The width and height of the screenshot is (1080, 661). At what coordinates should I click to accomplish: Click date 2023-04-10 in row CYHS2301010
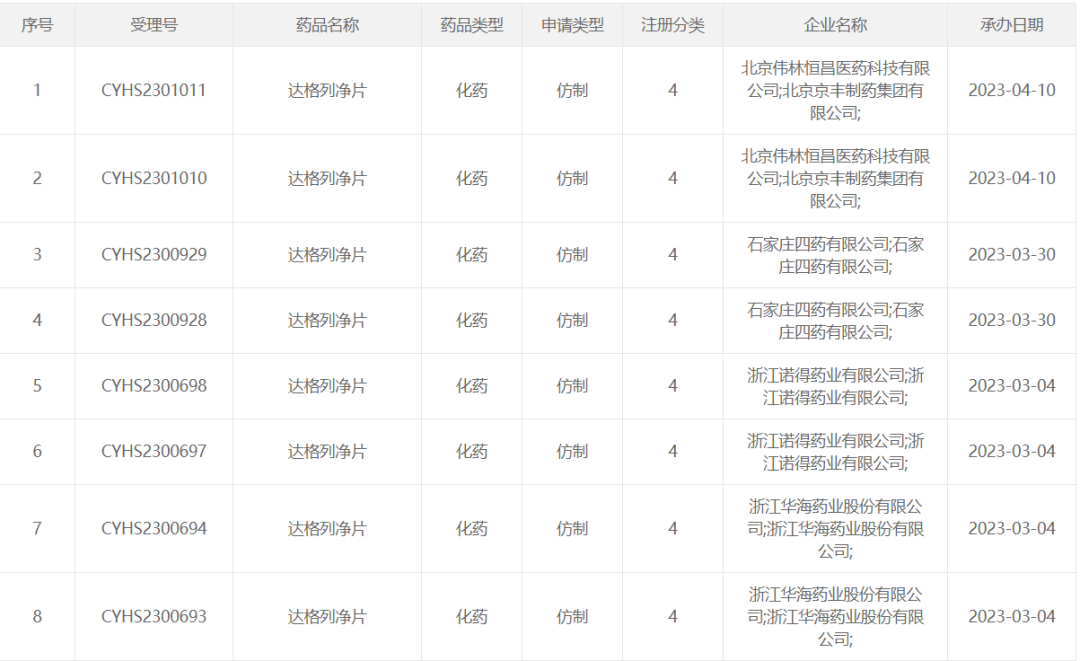click(1012, 178)
